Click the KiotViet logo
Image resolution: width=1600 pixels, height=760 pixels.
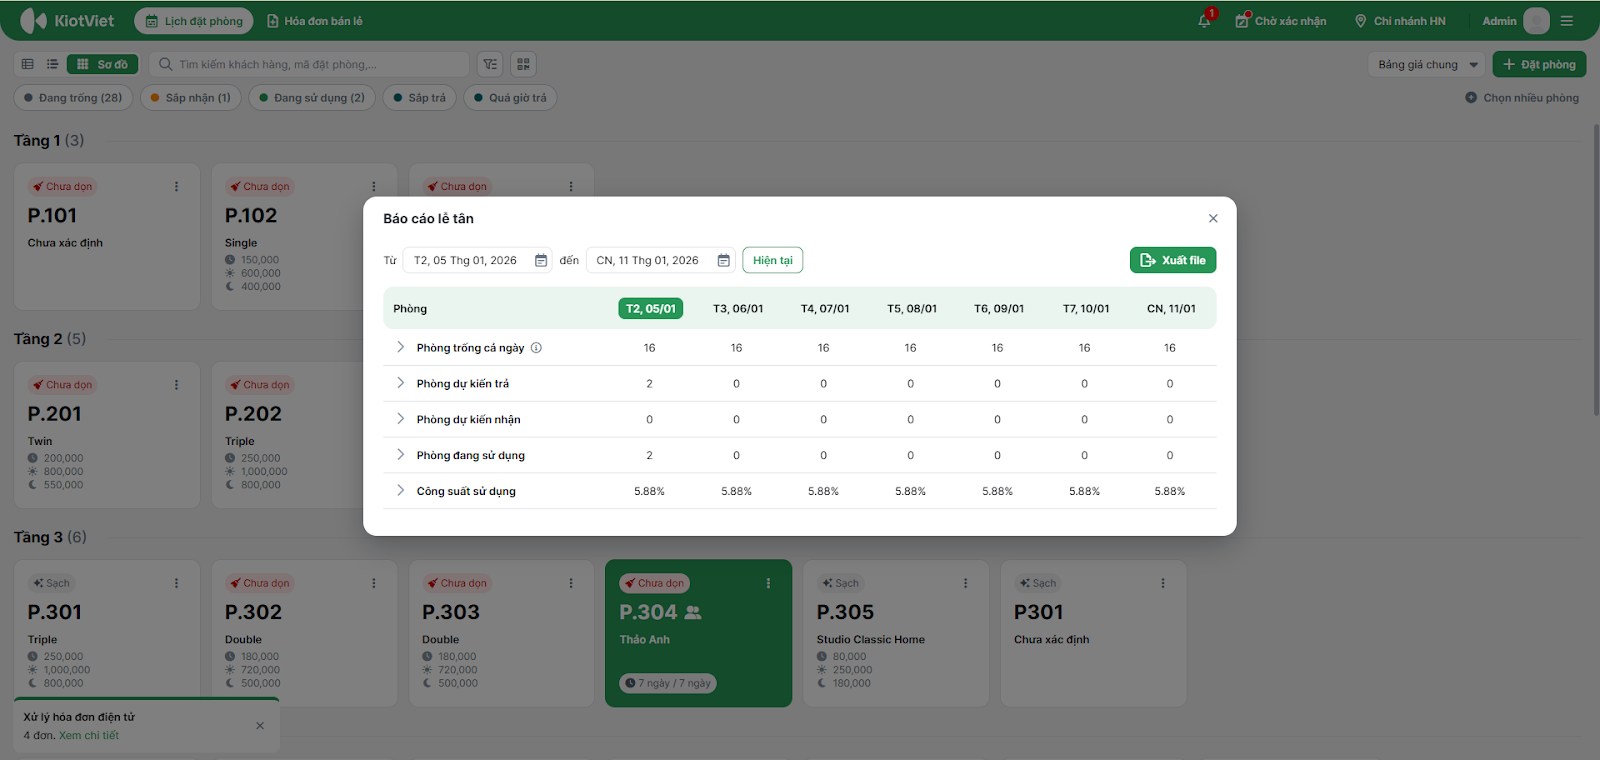point(67,21)
